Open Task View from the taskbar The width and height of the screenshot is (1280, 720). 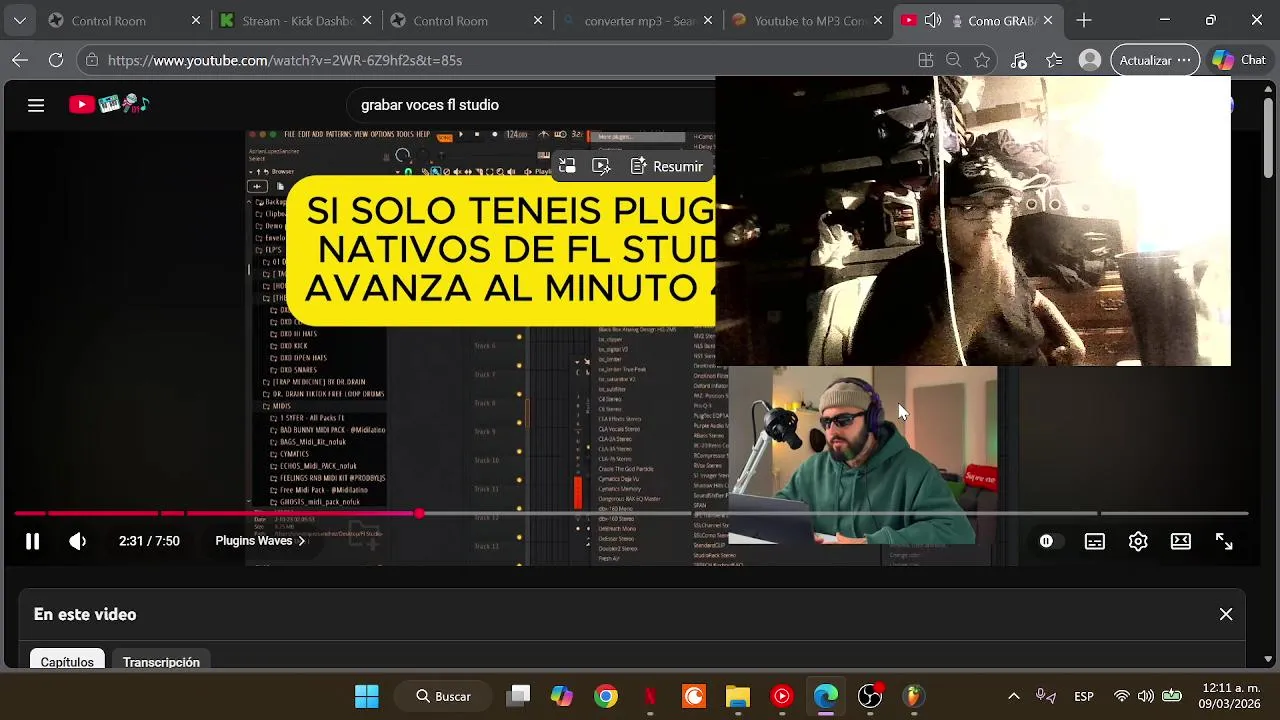(x=518, y=696)
